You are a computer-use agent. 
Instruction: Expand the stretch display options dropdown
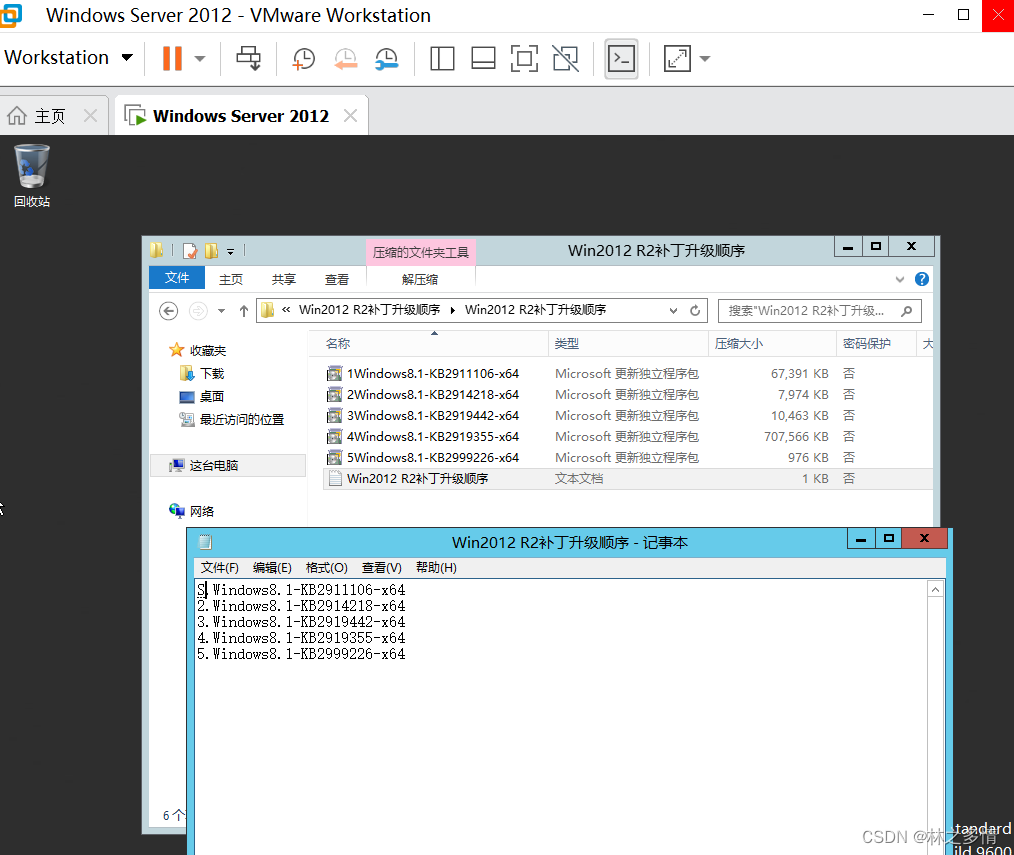point(705,58)
